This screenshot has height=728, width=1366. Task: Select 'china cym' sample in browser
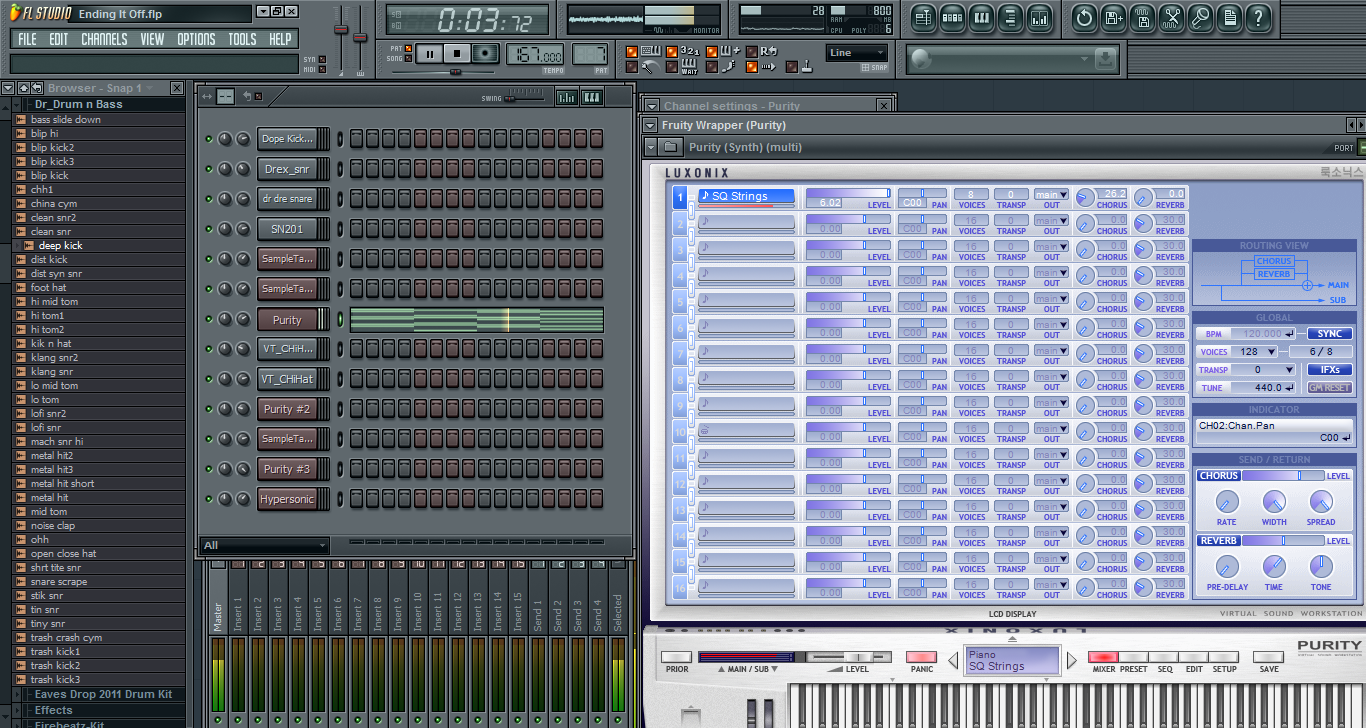pyautogui.click(x=53, y=203)
